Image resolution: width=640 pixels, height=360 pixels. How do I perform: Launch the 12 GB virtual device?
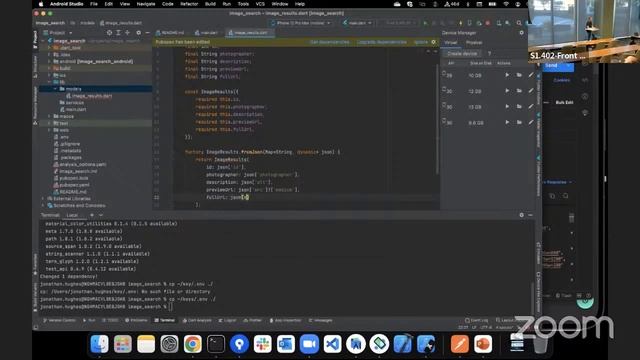[x=507, y=91]
